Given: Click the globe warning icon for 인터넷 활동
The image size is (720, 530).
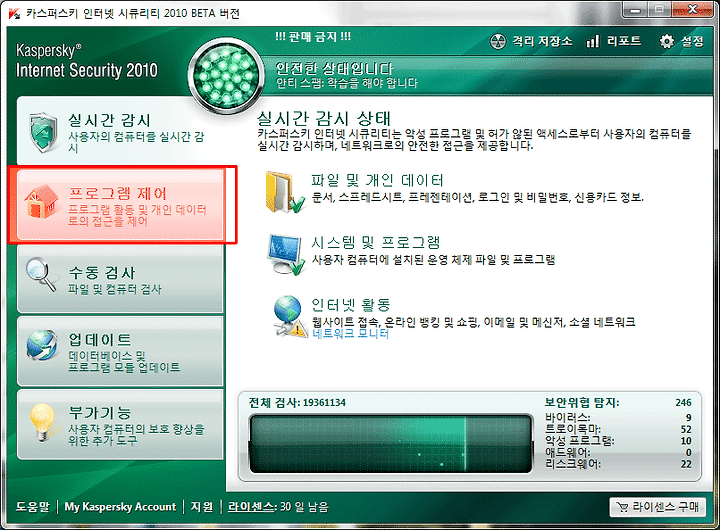Looking at the screenshot, I should pyautogui.click(x=290, y=317).
